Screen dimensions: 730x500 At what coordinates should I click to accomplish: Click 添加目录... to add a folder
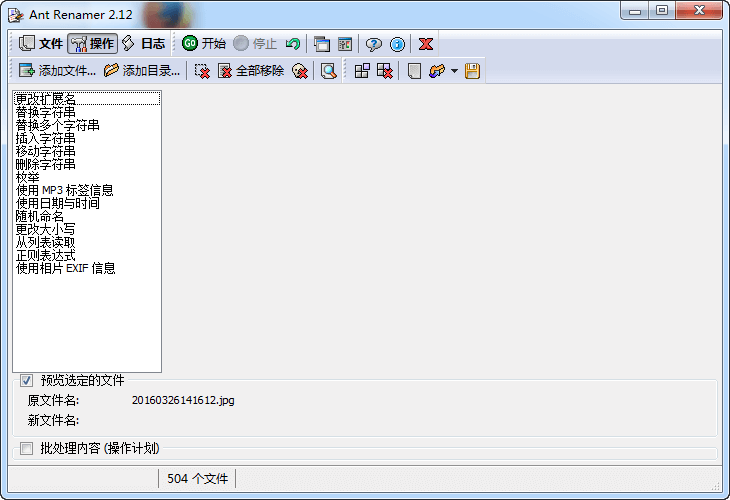click(x=142, y=71)
